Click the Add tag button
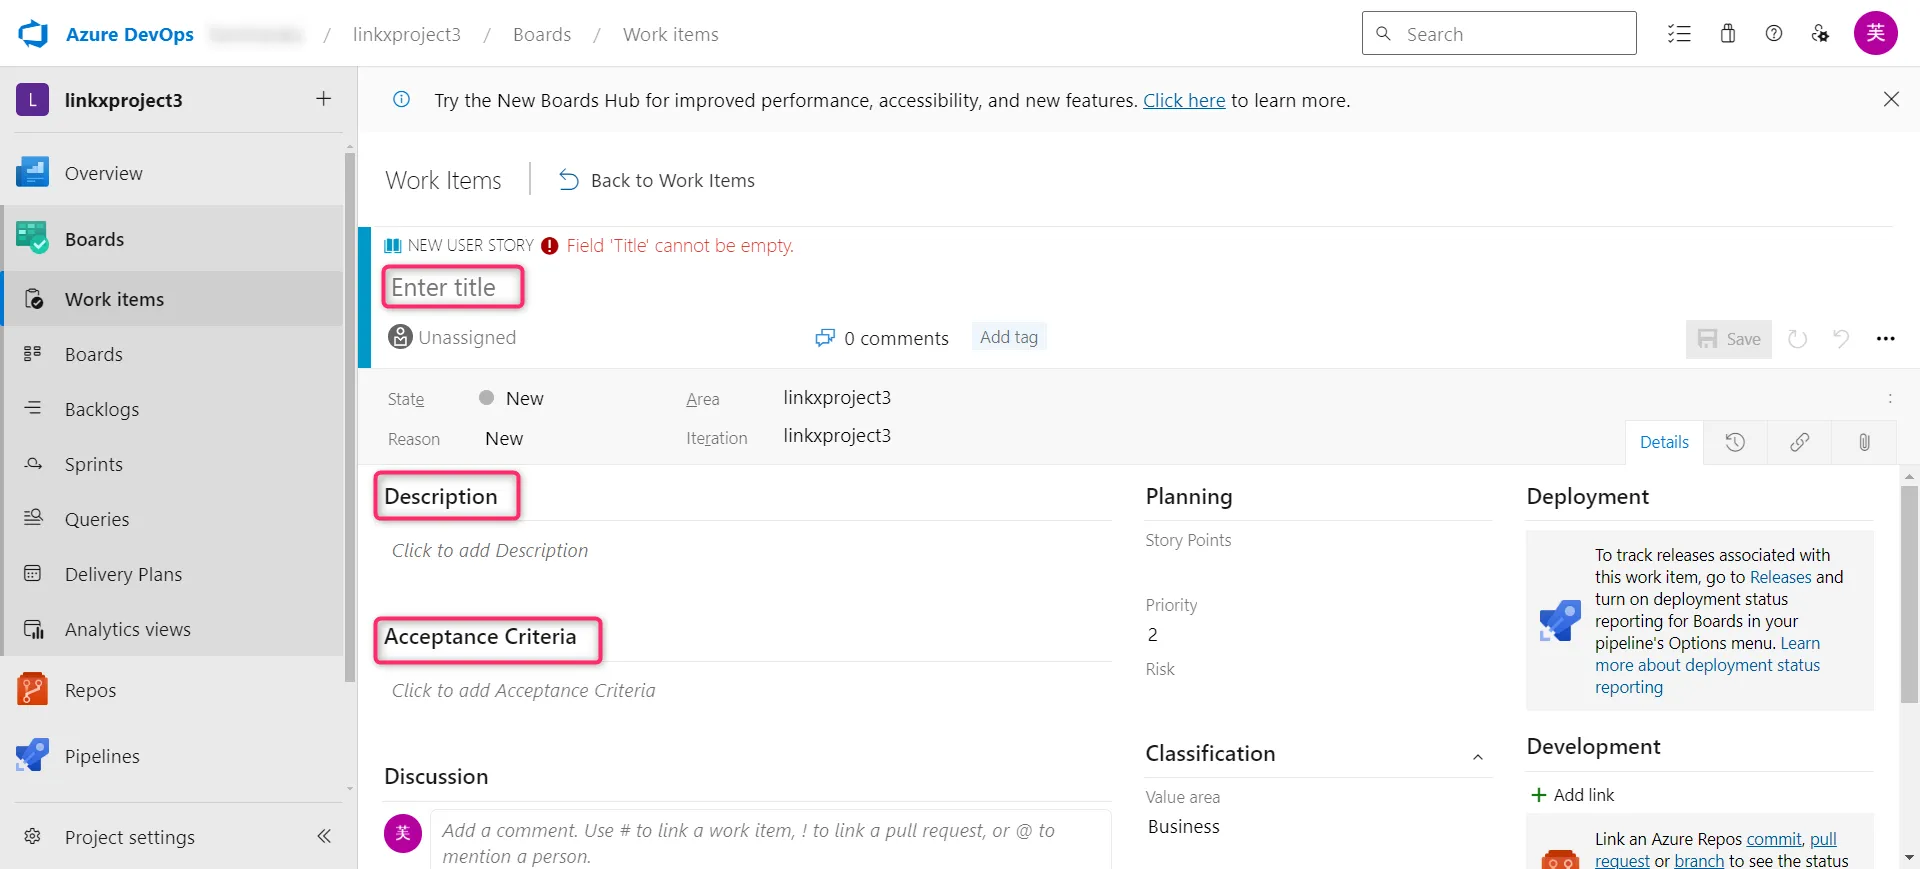The width and height of the screenshot is (1920, 869). [x=1009, y=337]
